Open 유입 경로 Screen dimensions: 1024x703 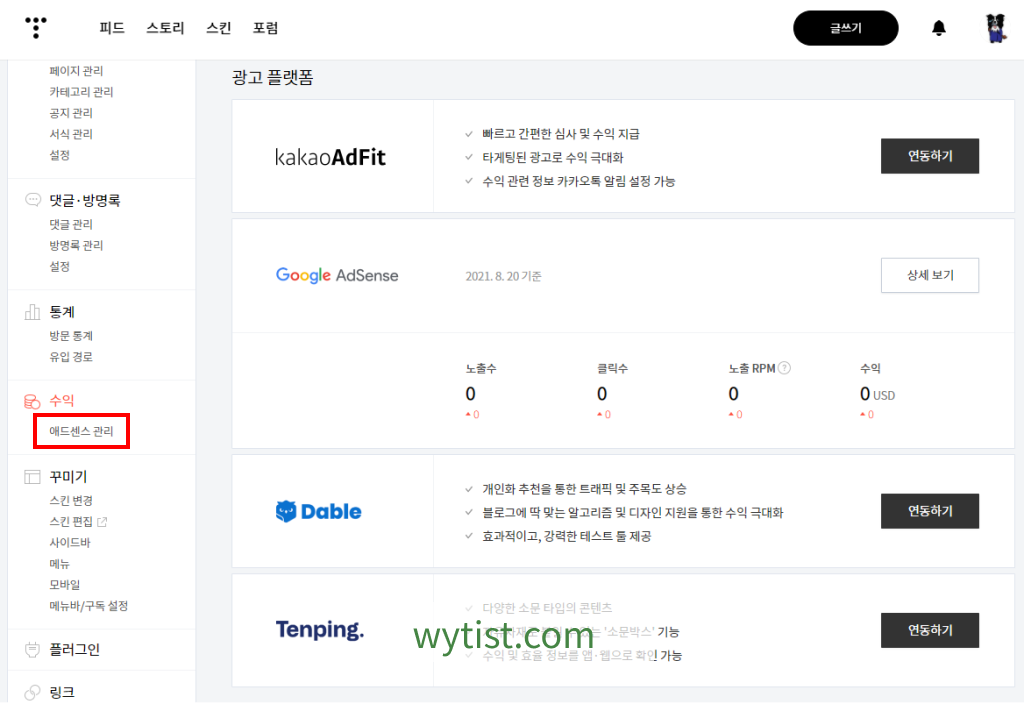pyautogui.click(x=71, y=357)
